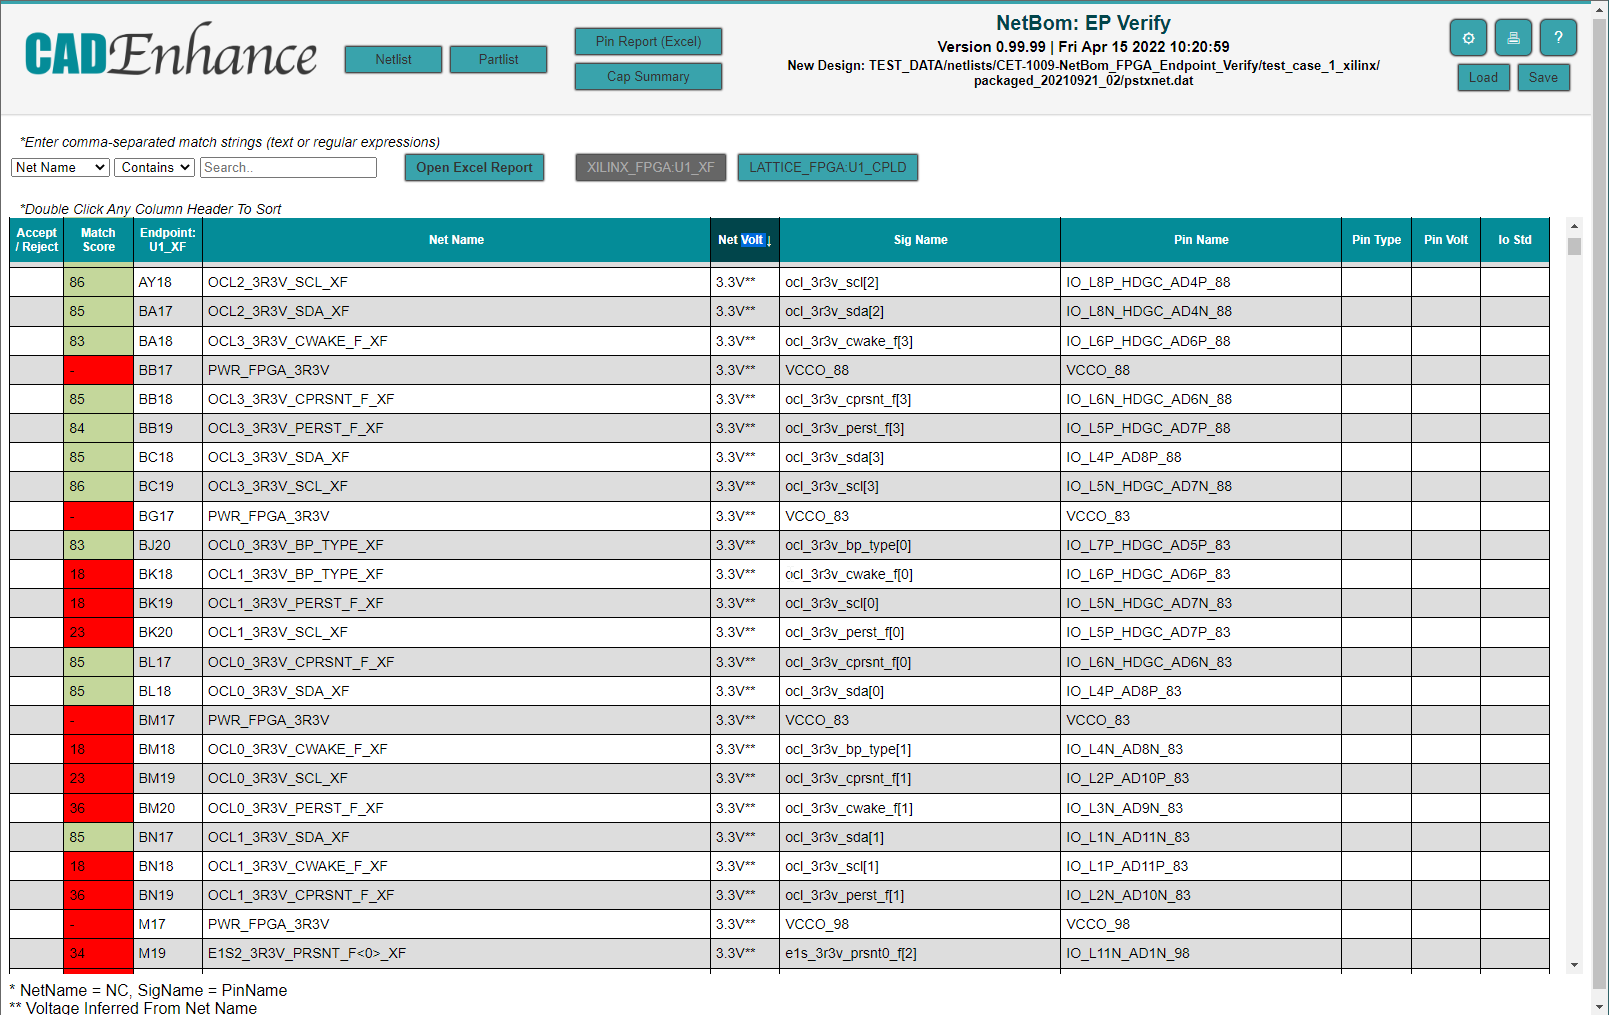
Task: Click table scrollbar up arrow
Action: pyautogui.click(x=1575, y=226)
